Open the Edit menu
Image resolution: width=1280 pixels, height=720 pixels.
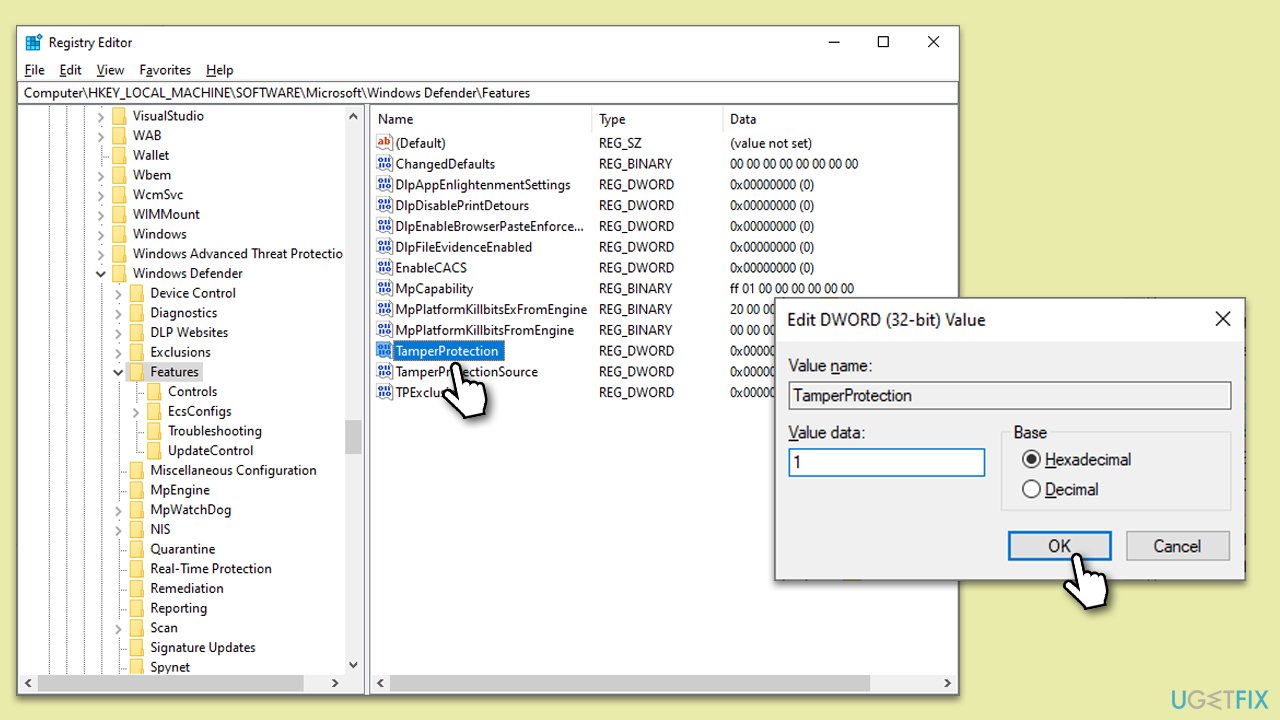pos(69,70)
